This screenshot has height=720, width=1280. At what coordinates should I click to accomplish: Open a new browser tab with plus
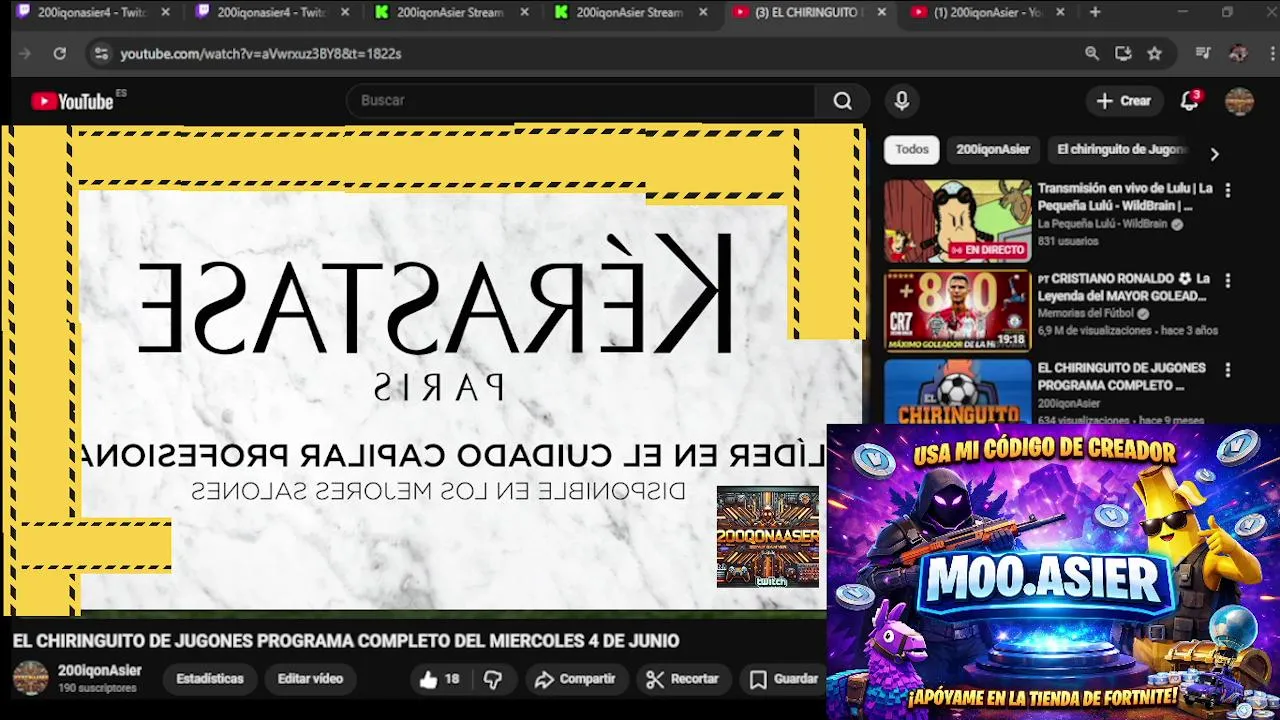[1095, 12]
